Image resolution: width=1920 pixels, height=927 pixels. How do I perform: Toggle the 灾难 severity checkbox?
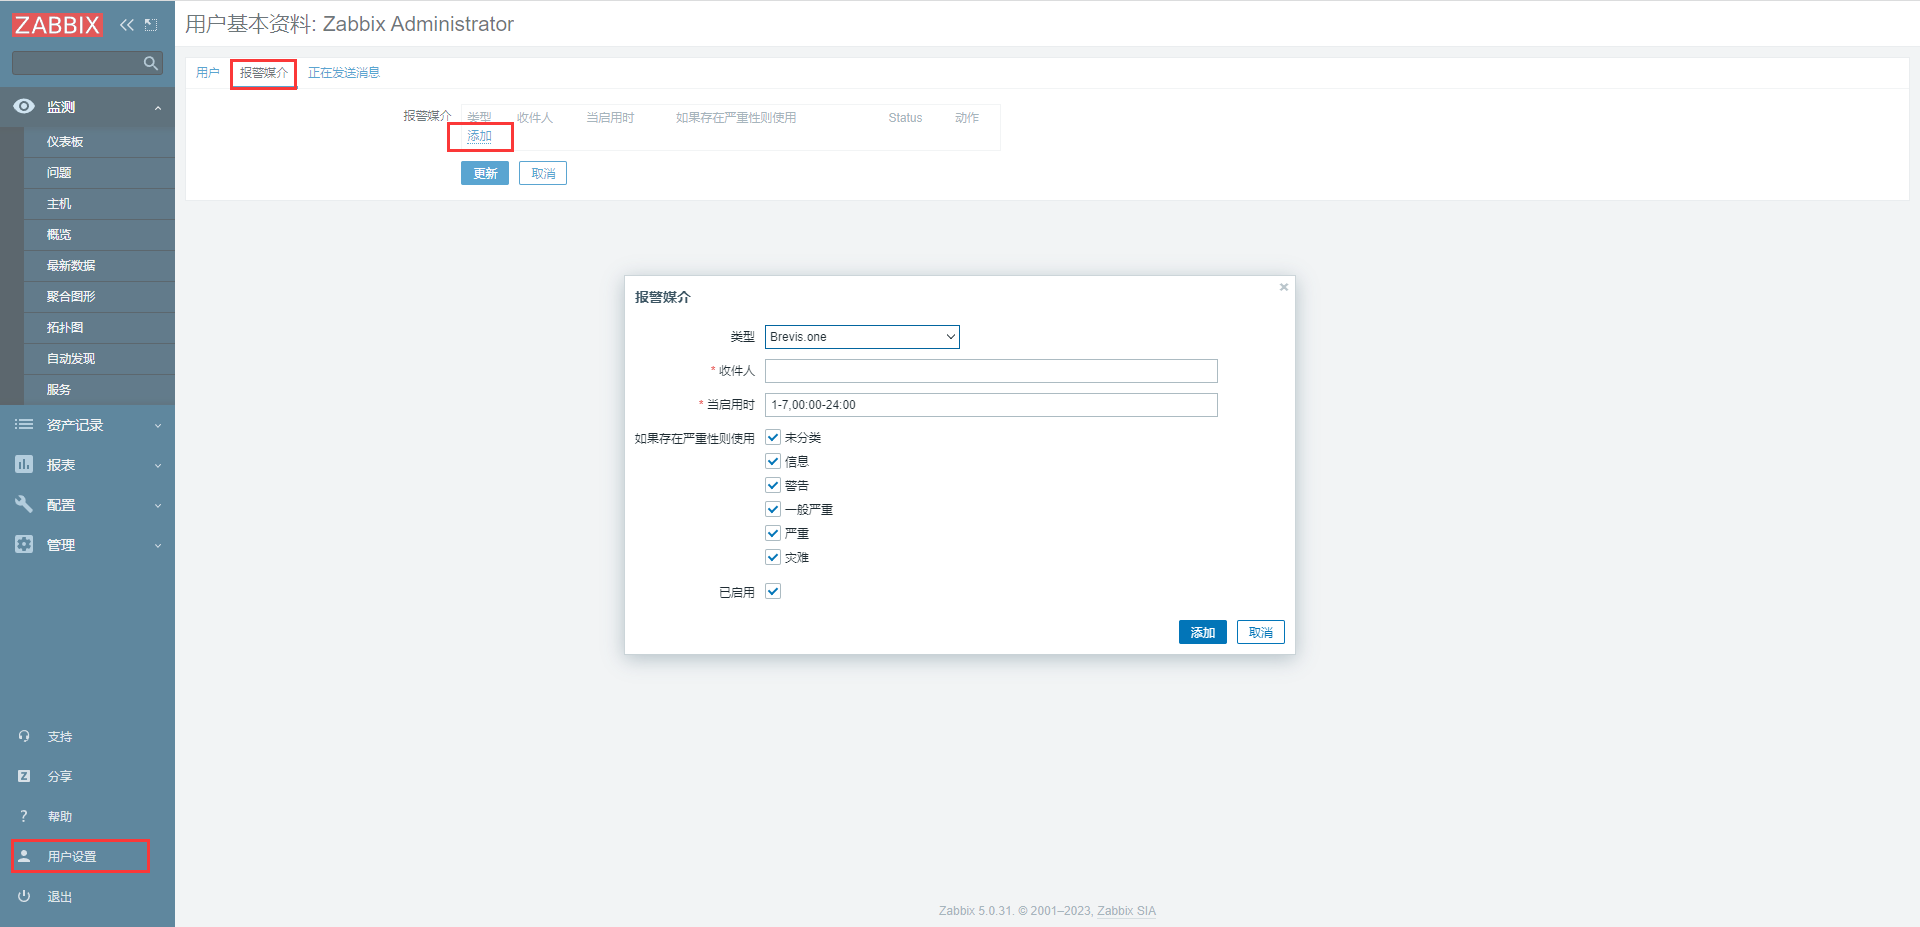(x=773, y=557)
